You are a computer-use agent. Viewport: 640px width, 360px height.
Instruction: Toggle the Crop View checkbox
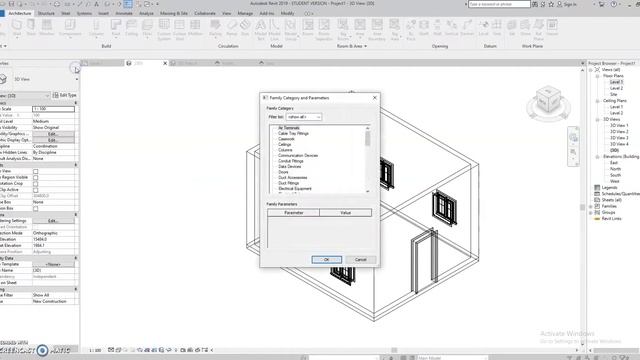coord(36,171)
